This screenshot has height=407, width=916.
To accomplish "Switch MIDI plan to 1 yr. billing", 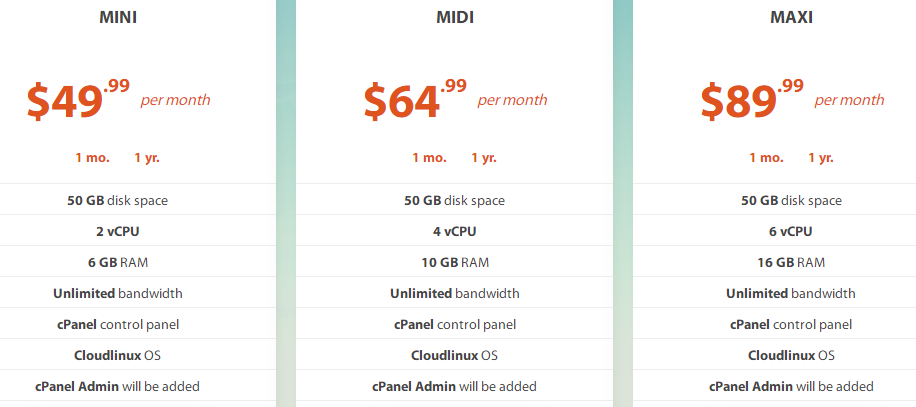I will coord(483,158).
